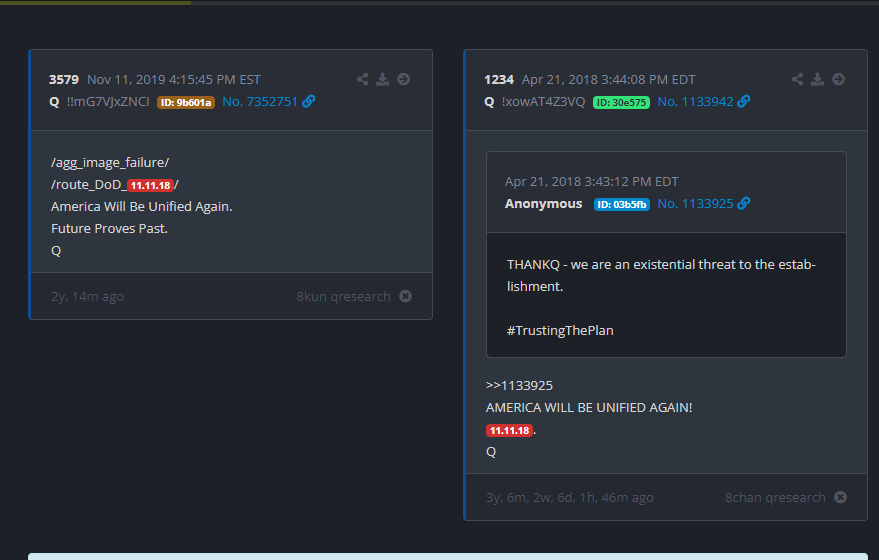The height and width of the screenshot is (560, 879).
Task: Open post link No. 7352751
Action: 260,101
